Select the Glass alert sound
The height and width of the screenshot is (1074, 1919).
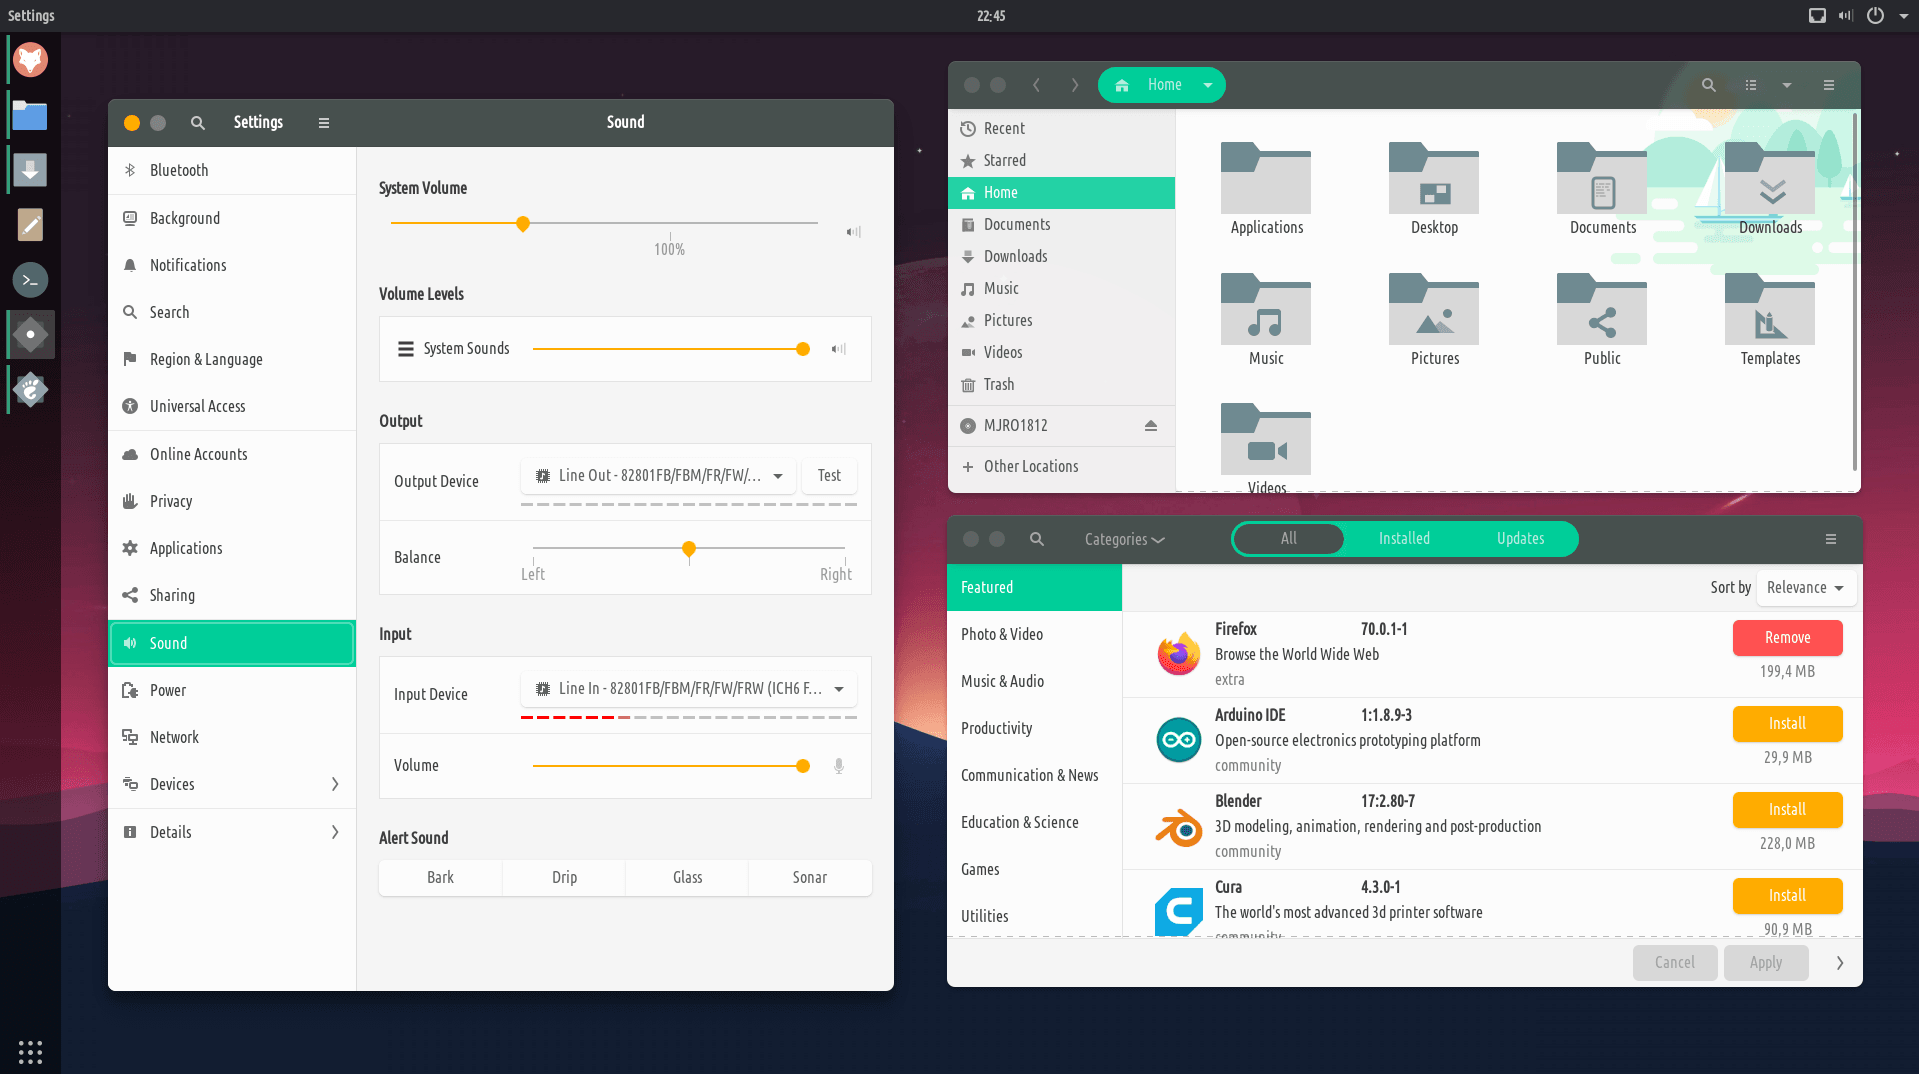coord(687,877)
